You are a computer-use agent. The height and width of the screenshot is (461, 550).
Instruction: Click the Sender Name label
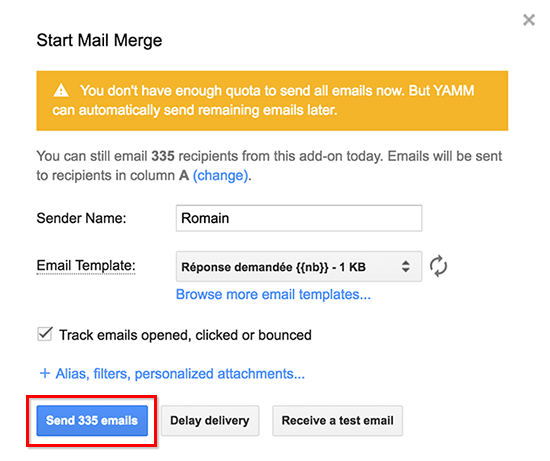81,218
